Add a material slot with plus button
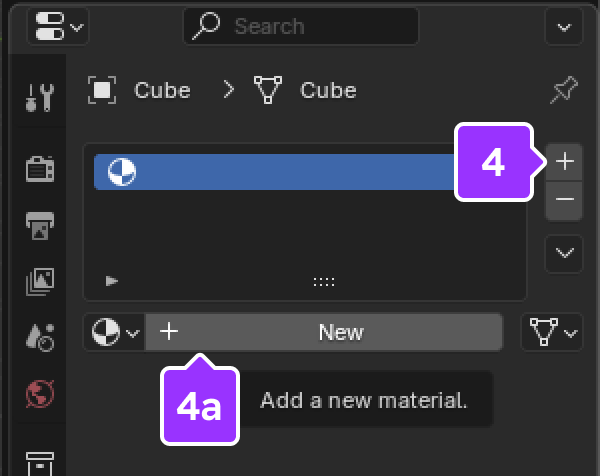The image size is (600, 476). point(565,160)
